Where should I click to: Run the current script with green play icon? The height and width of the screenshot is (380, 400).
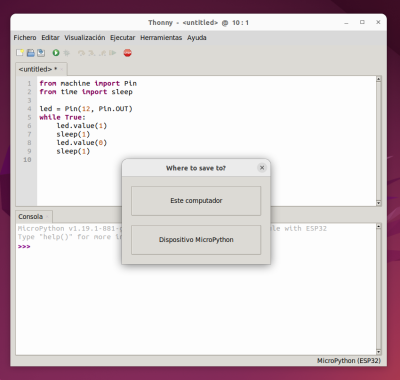tap(56, 53)
